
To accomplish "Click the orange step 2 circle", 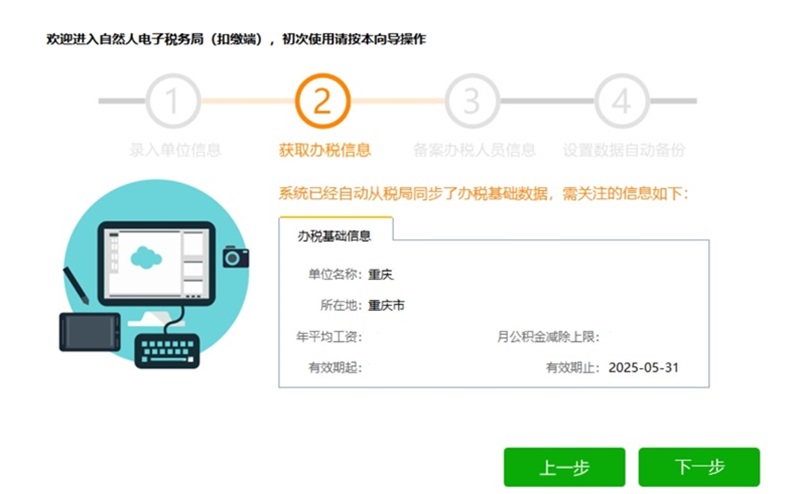I will click(x=322, y=101).
